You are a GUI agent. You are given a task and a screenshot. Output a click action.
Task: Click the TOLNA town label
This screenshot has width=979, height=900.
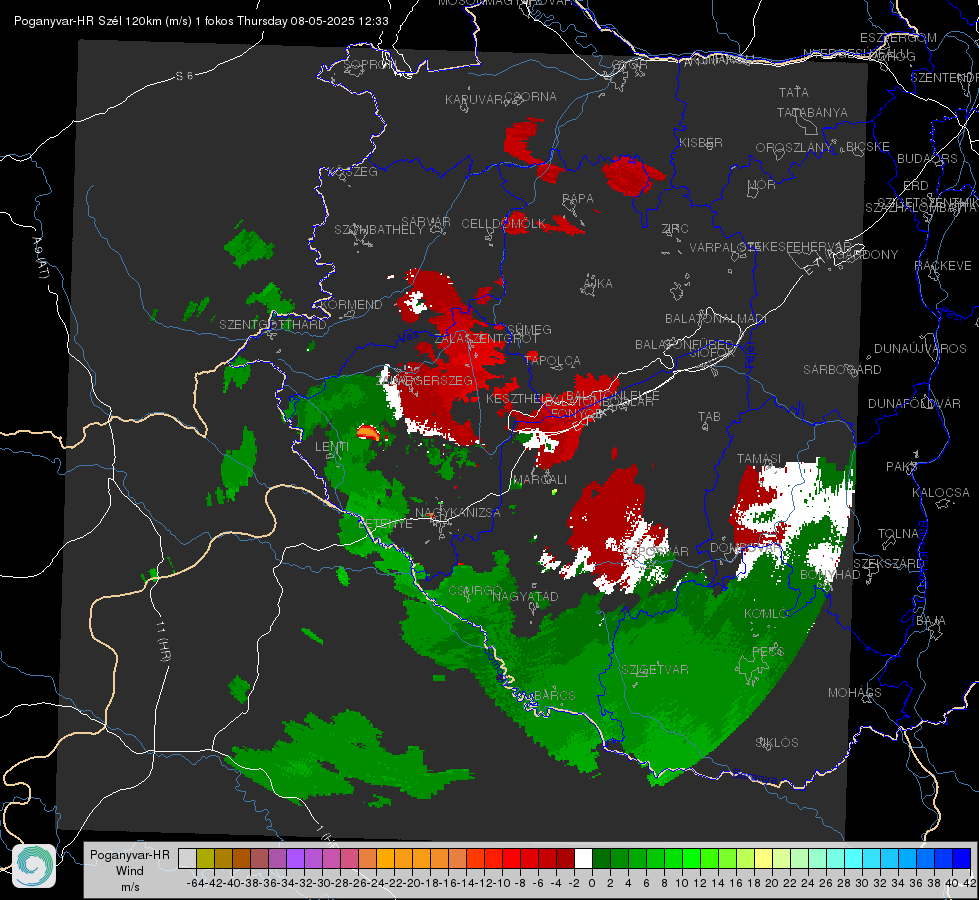click(898, 534)
